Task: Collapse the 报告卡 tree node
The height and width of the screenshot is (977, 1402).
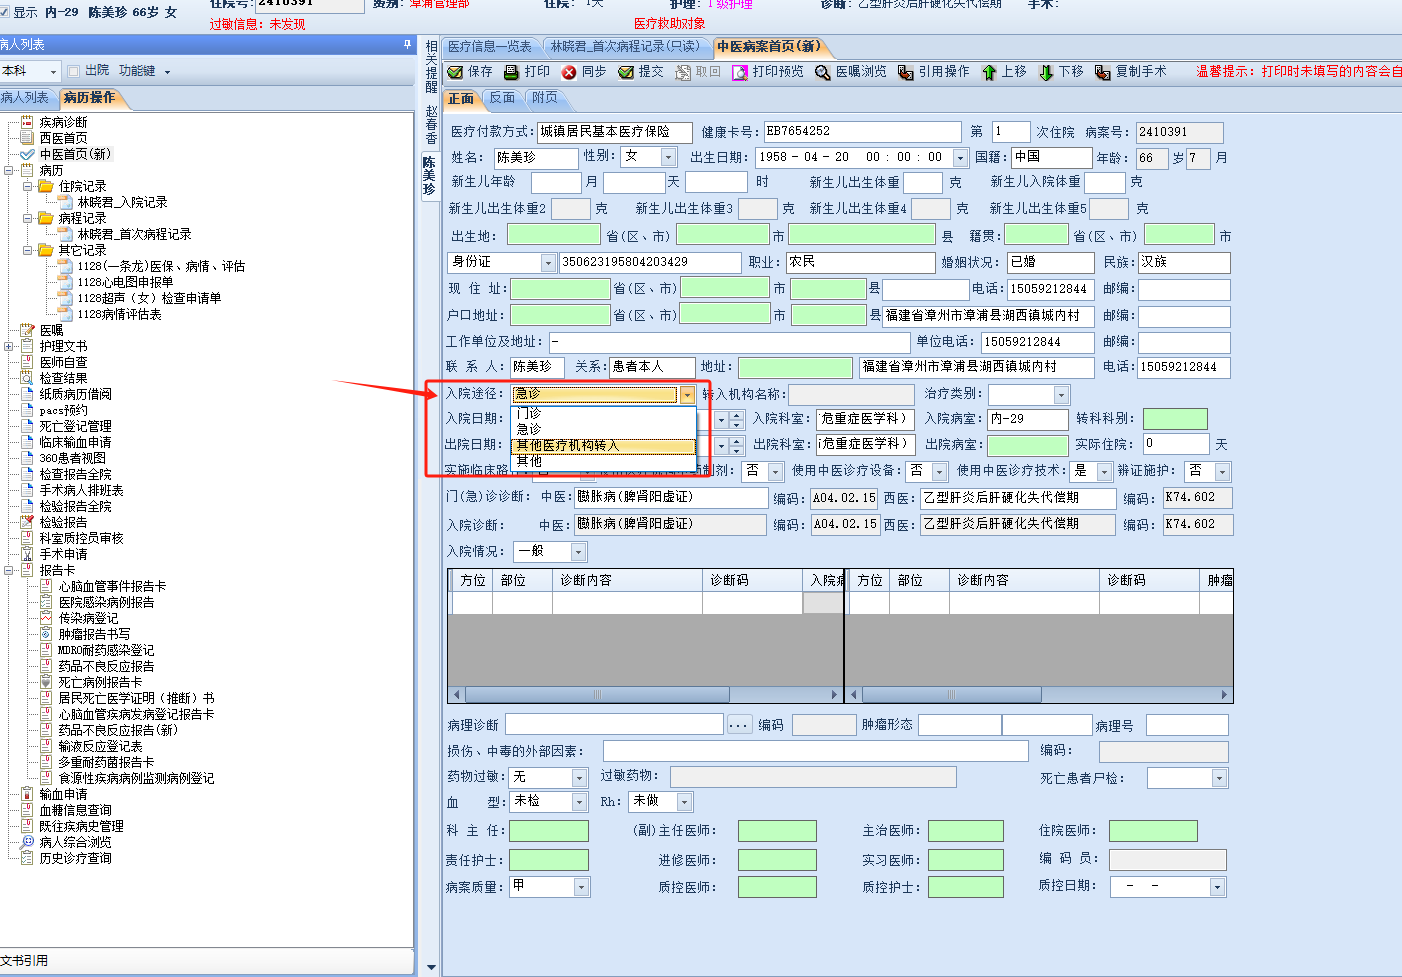Action: click(9, 570)
